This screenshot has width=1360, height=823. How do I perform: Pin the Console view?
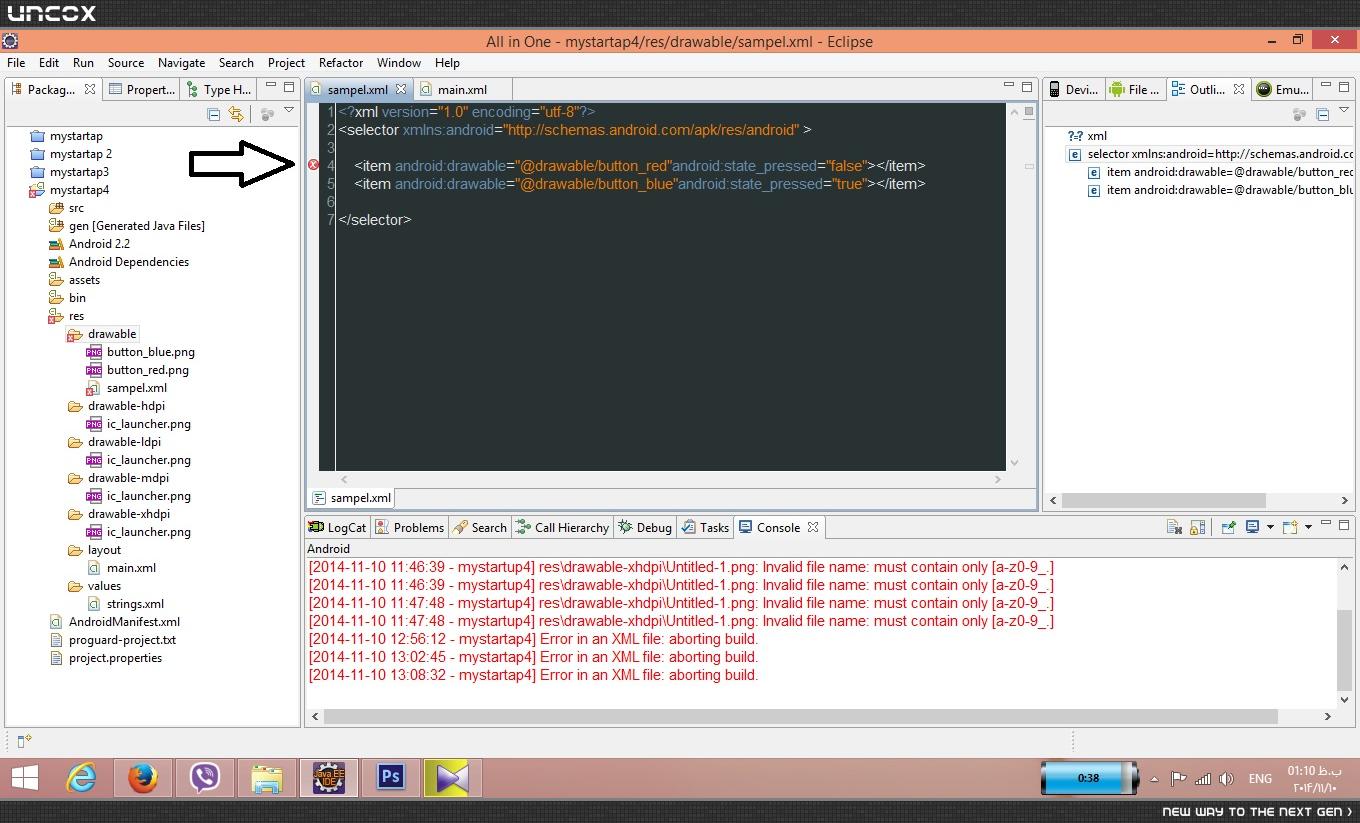point(1228,527)
